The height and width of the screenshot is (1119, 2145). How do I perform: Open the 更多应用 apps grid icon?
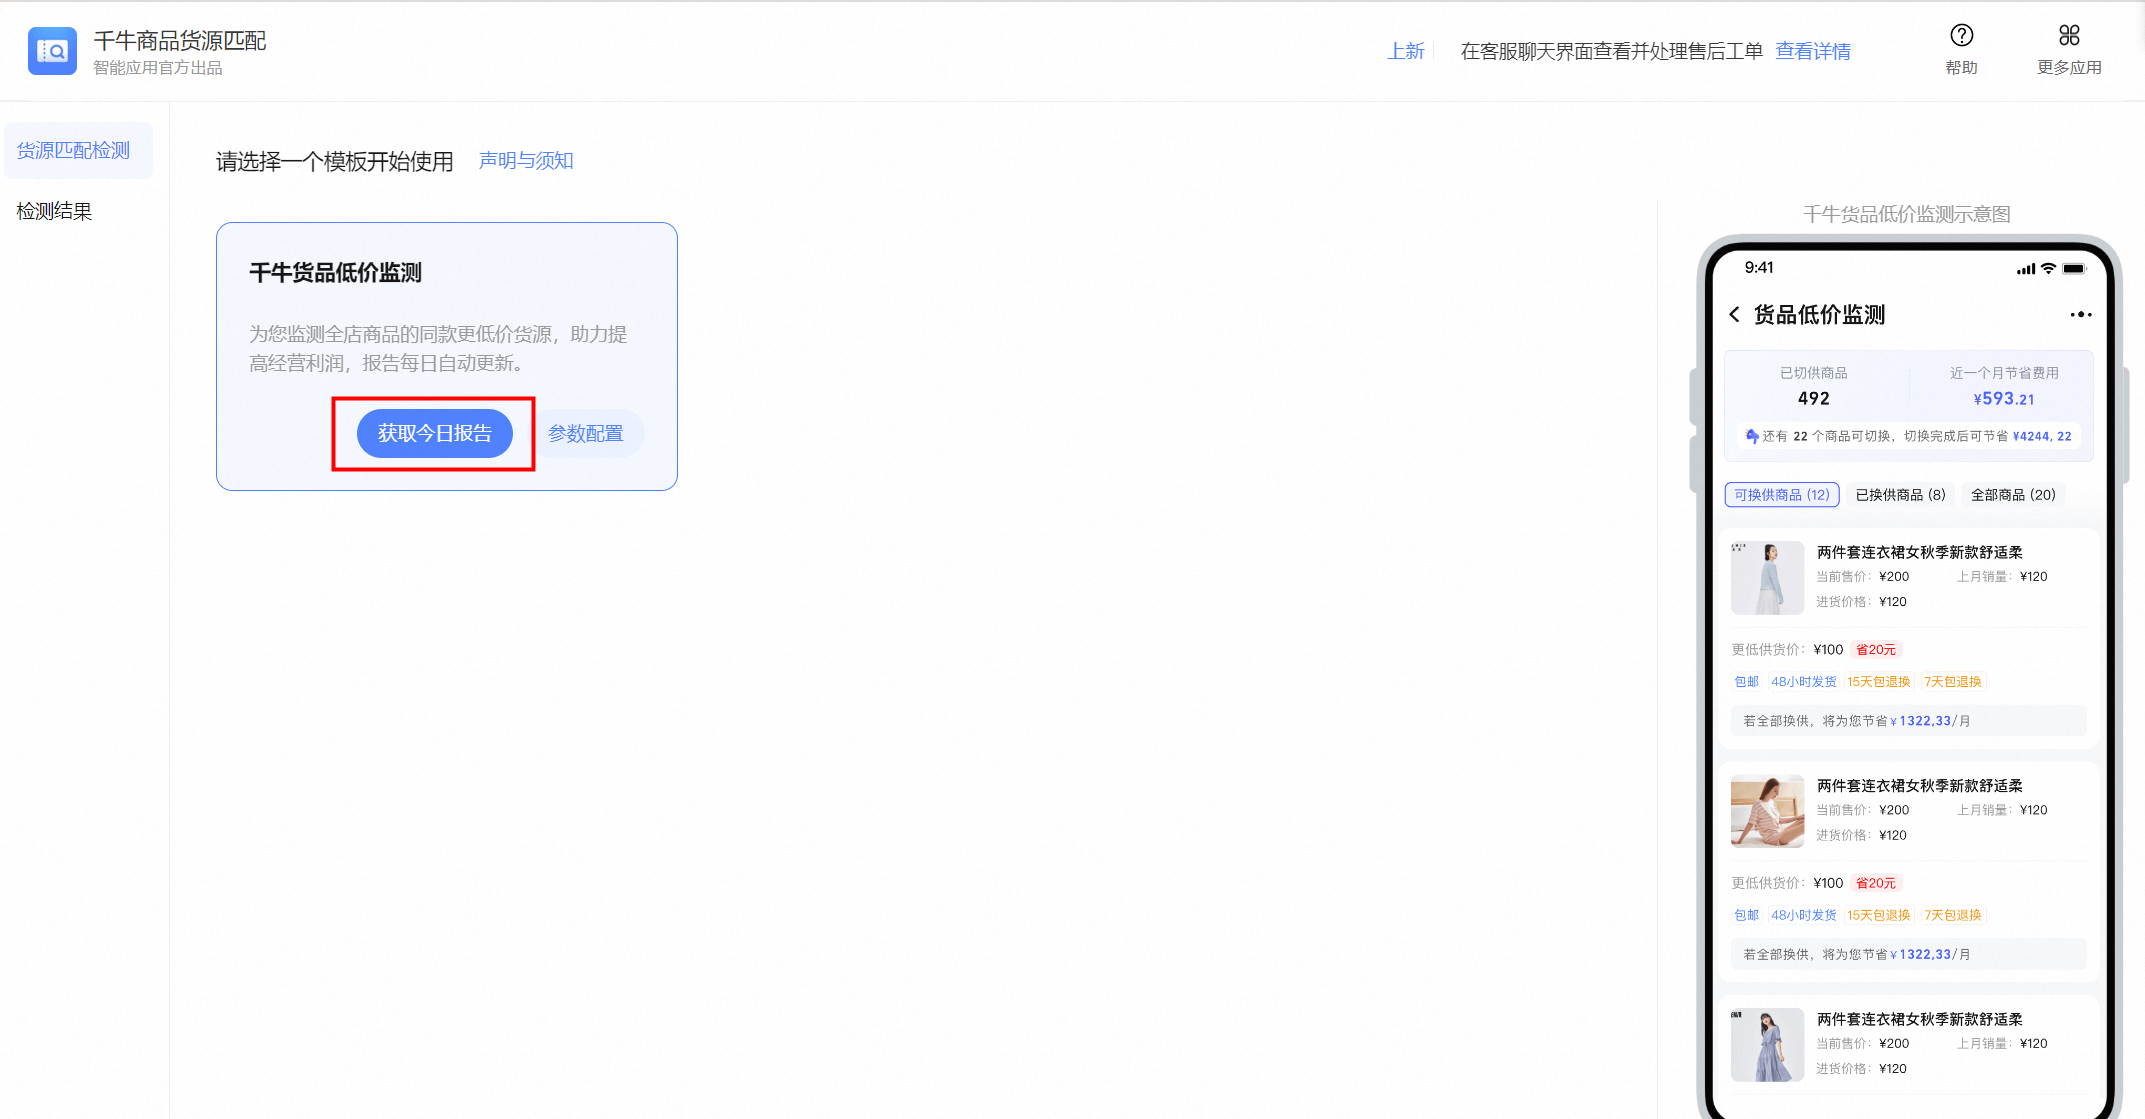pos(2069,36)
